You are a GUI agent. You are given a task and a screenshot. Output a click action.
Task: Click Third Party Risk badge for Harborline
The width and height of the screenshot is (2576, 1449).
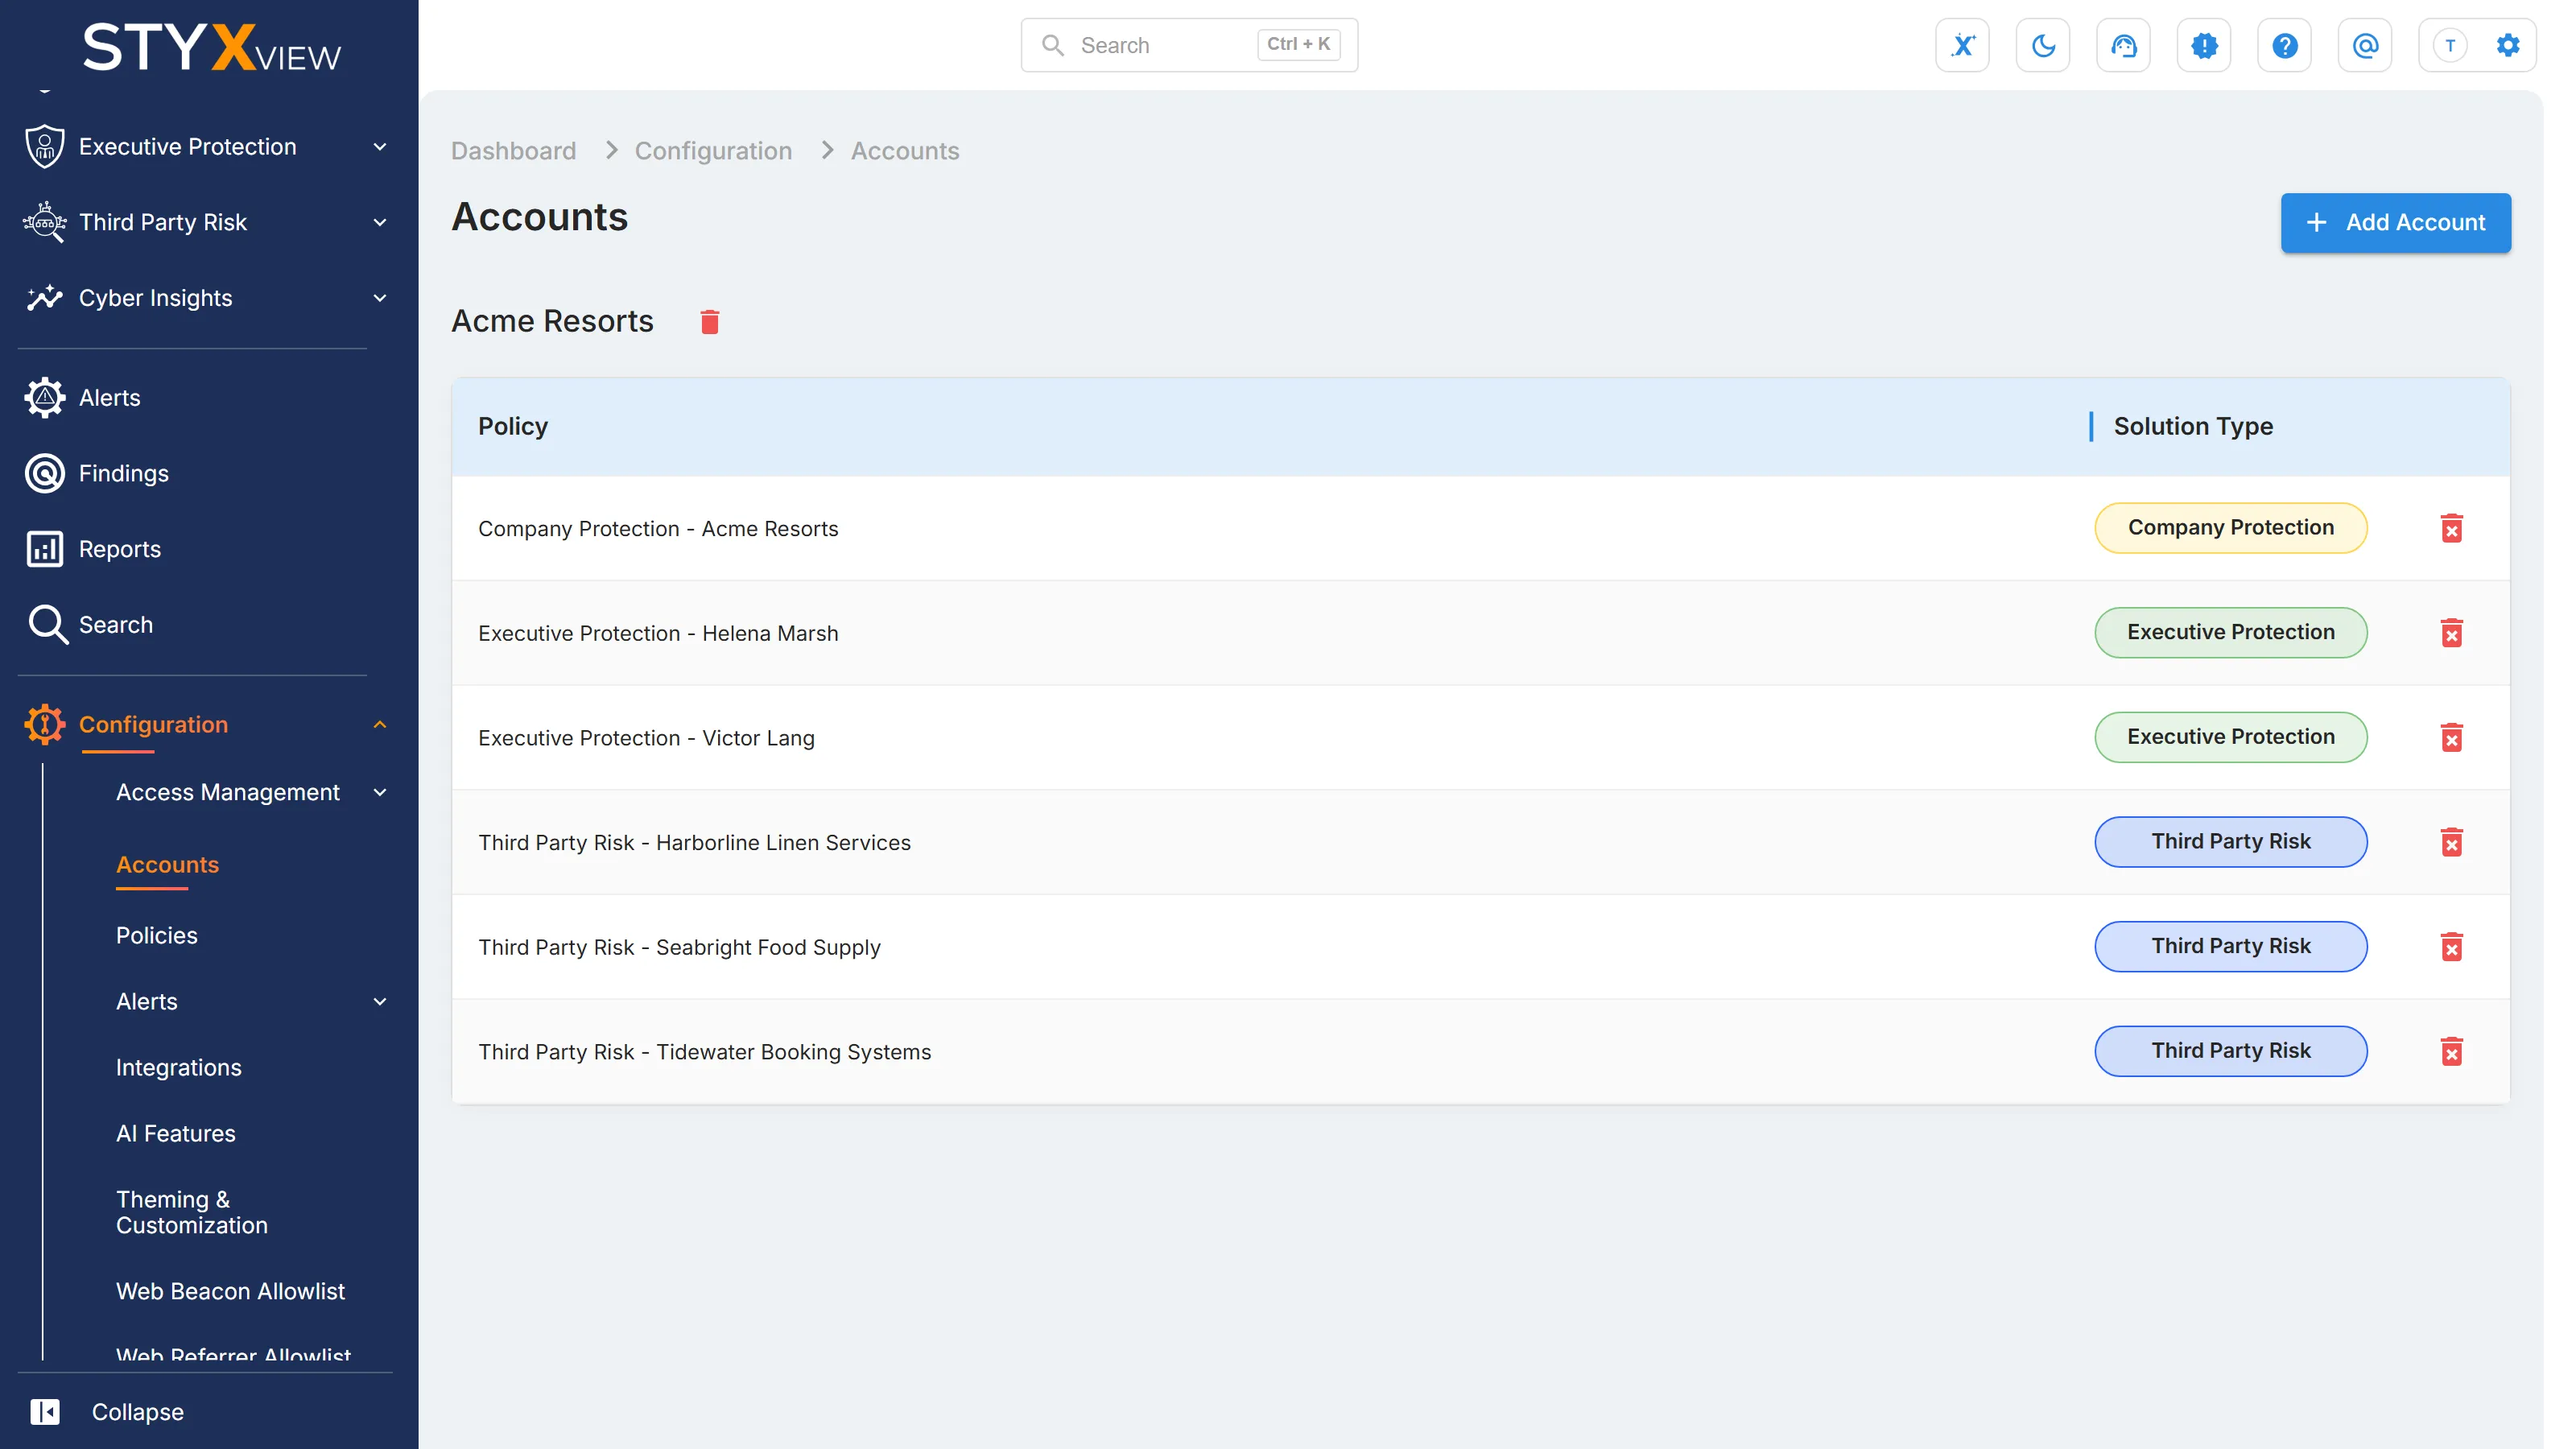pyautogui.click(x=2230, y=841)
